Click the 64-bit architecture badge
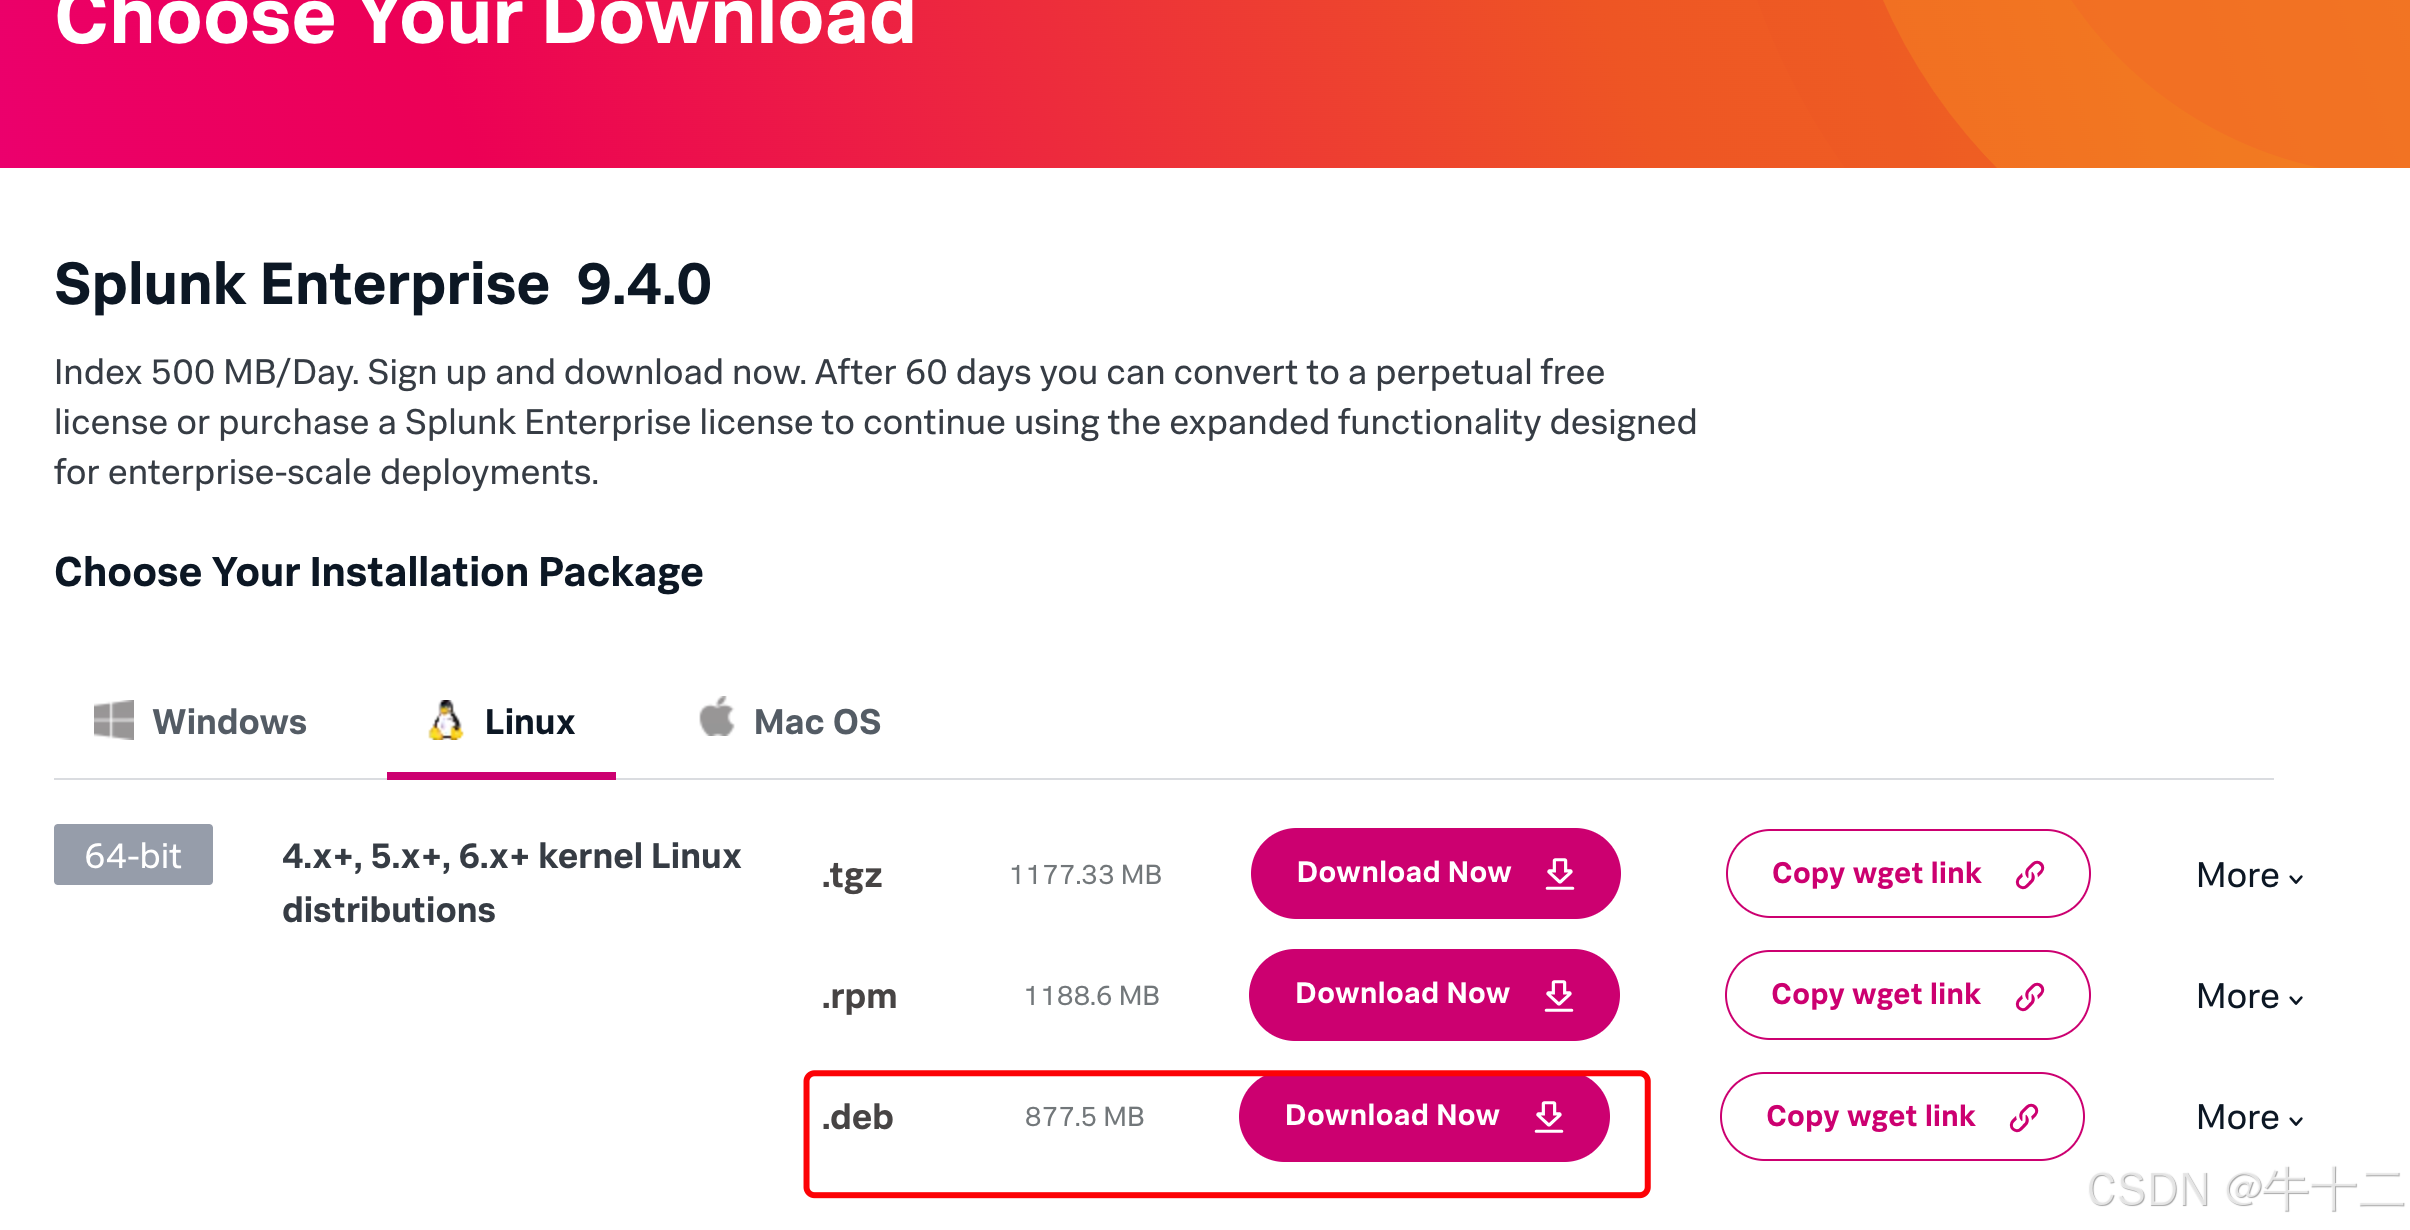The width and height of the screenshot is (2410, 1230). pos(133,855)
